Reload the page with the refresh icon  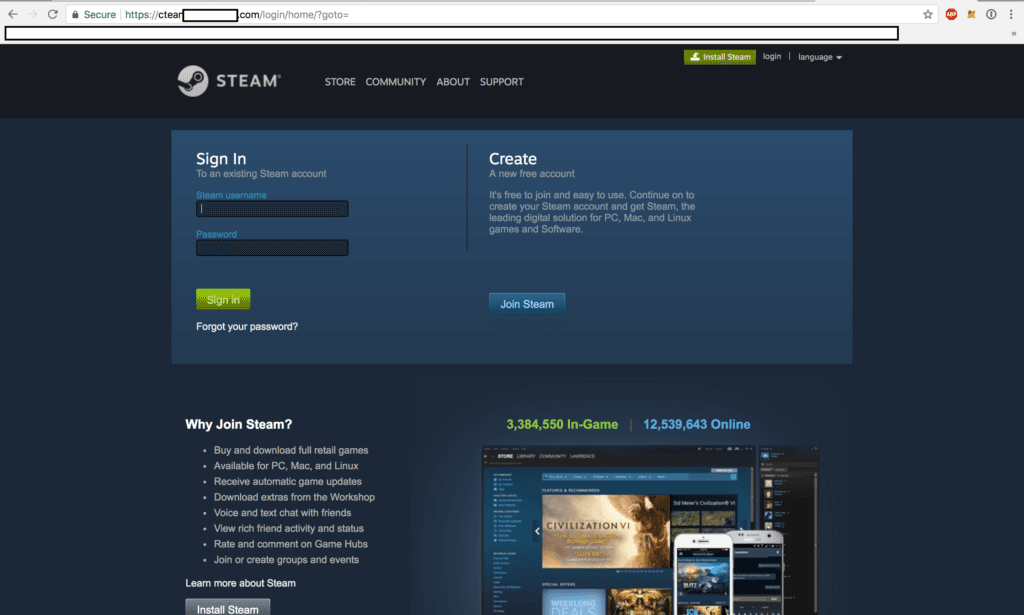(52, 15)
